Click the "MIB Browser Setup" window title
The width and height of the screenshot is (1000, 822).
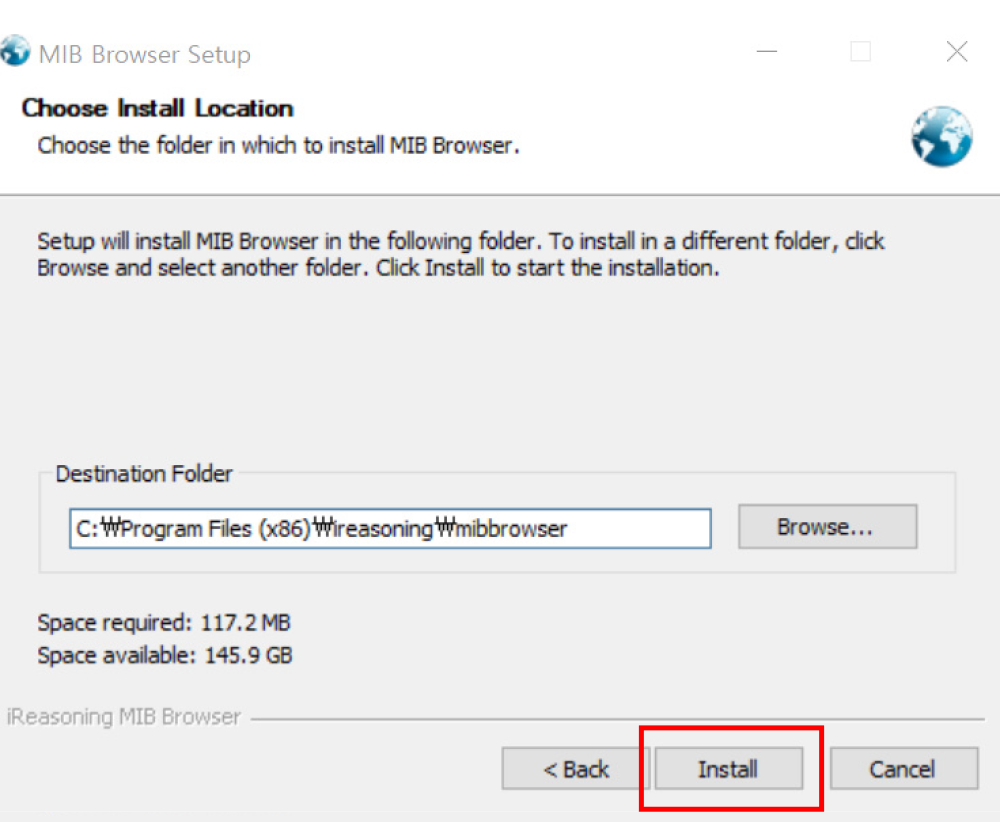144,54
